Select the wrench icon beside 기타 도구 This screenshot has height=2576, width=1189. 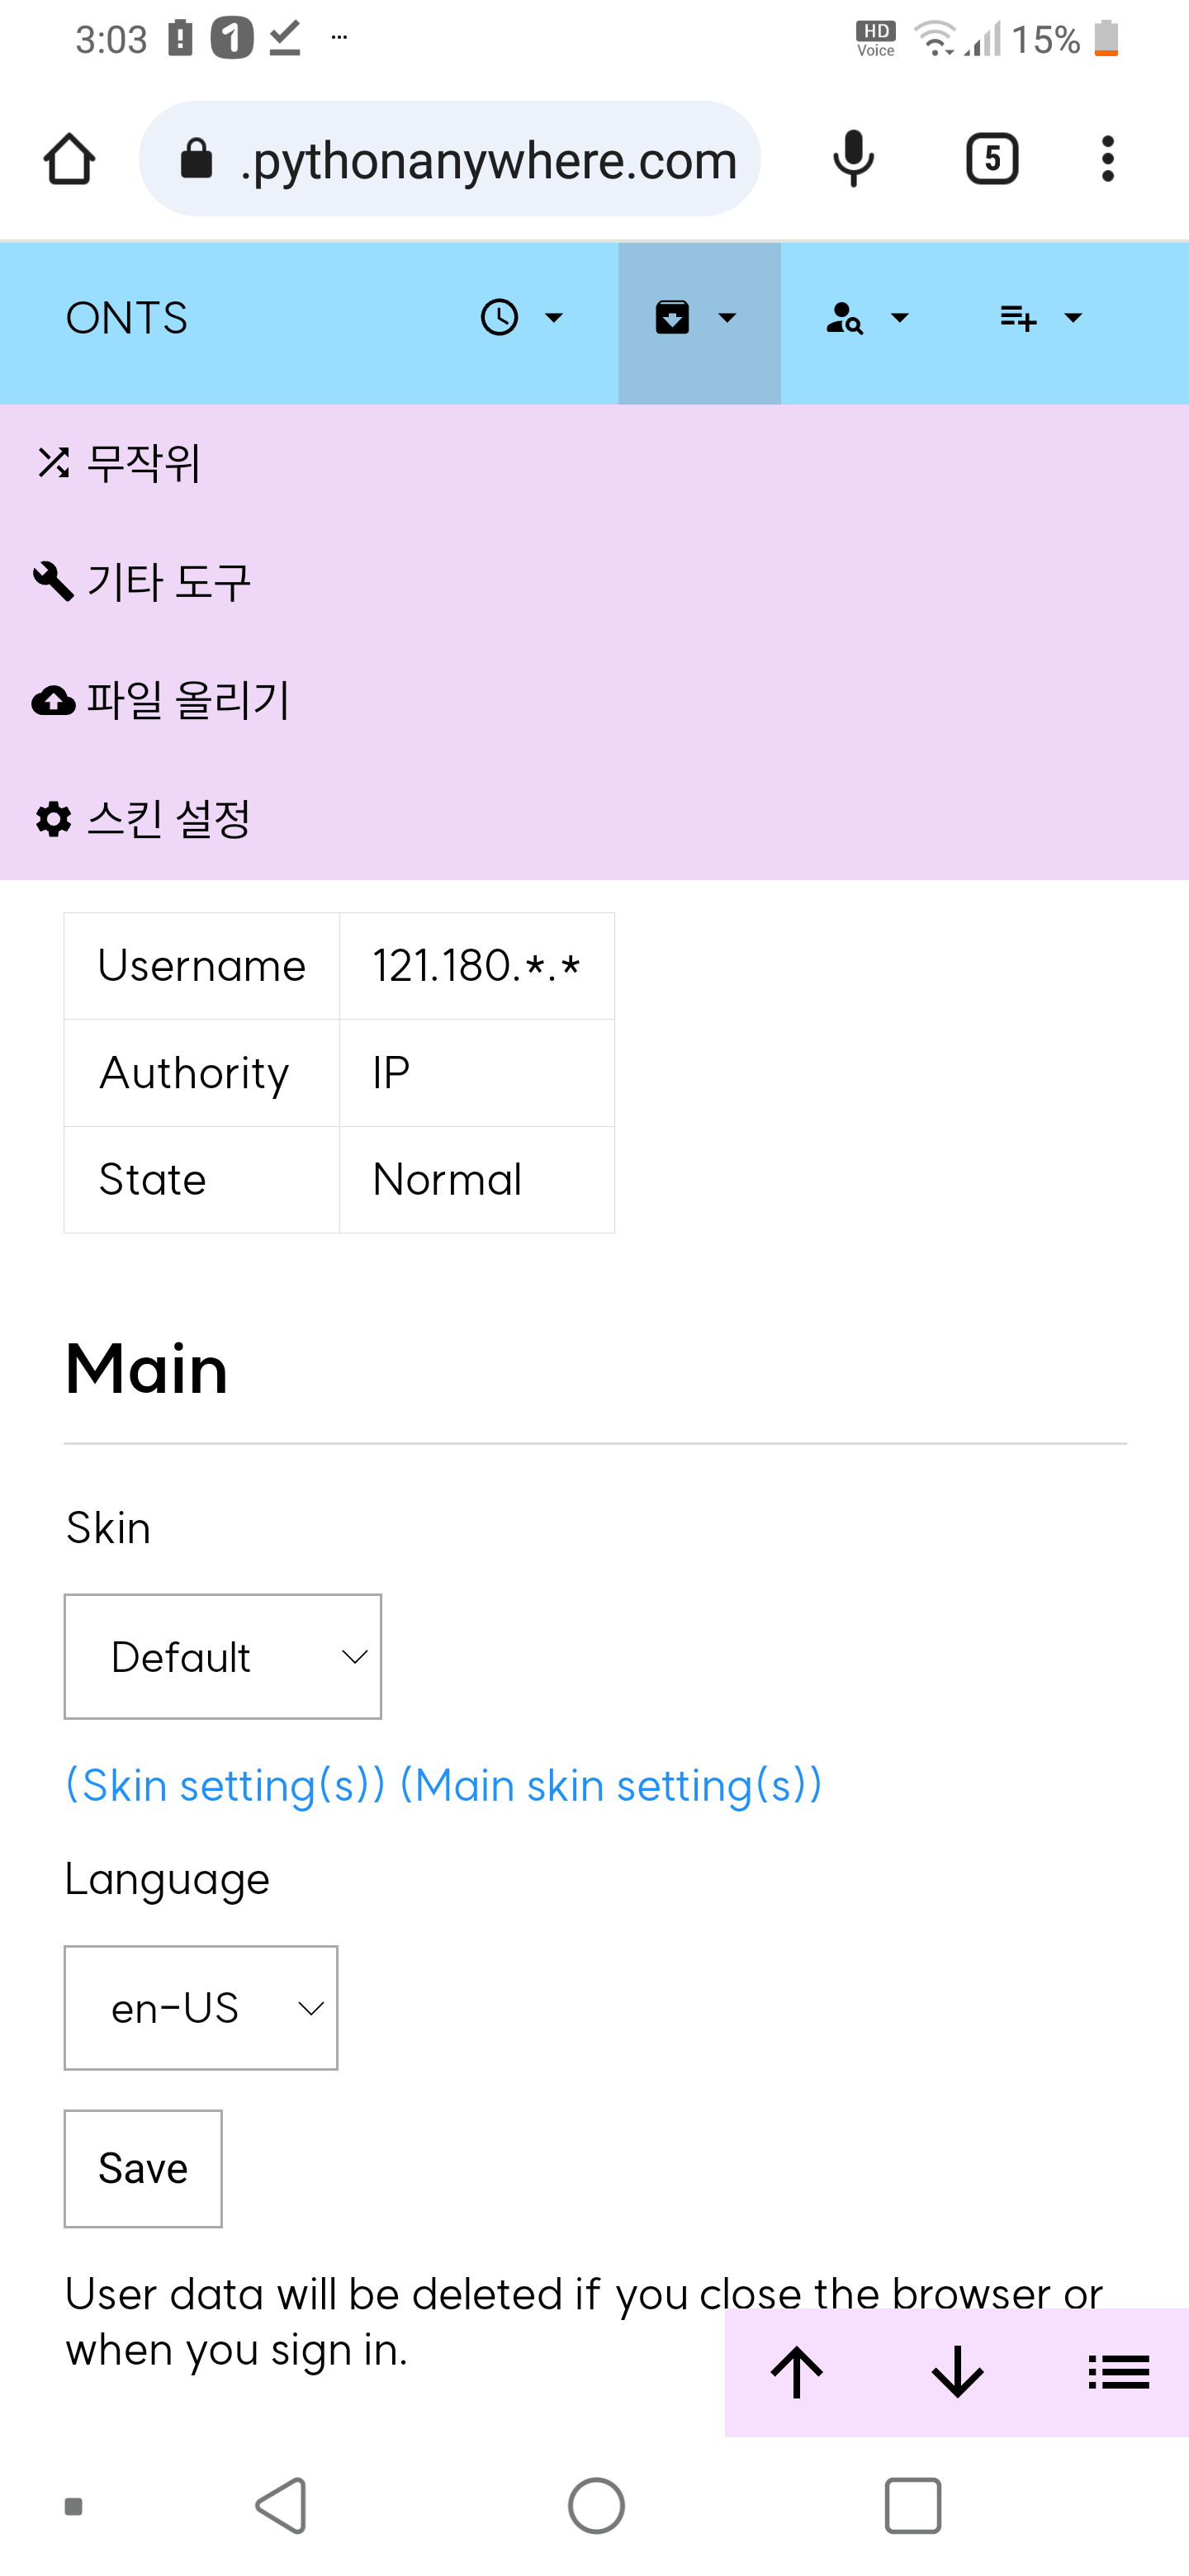55,581
